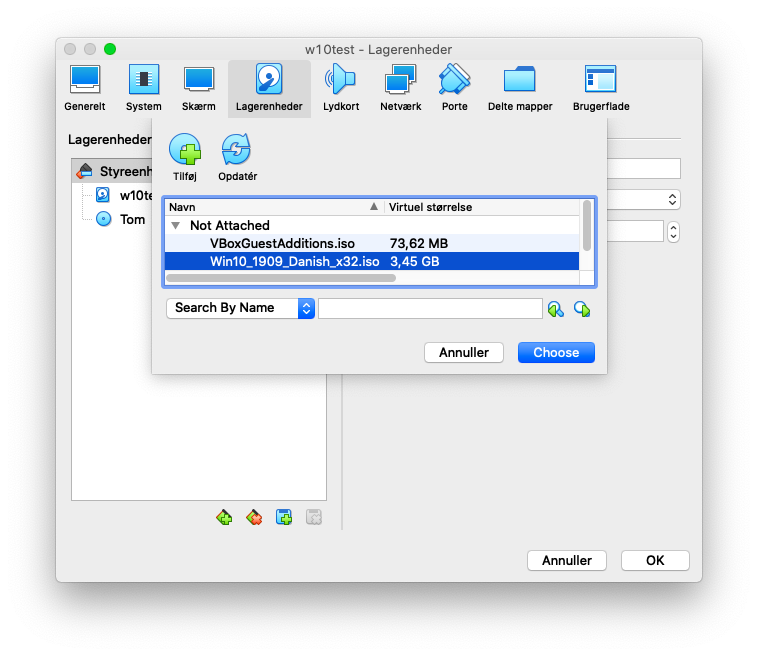Find previous match search icon
758x656 pixels.
[555, 309]
